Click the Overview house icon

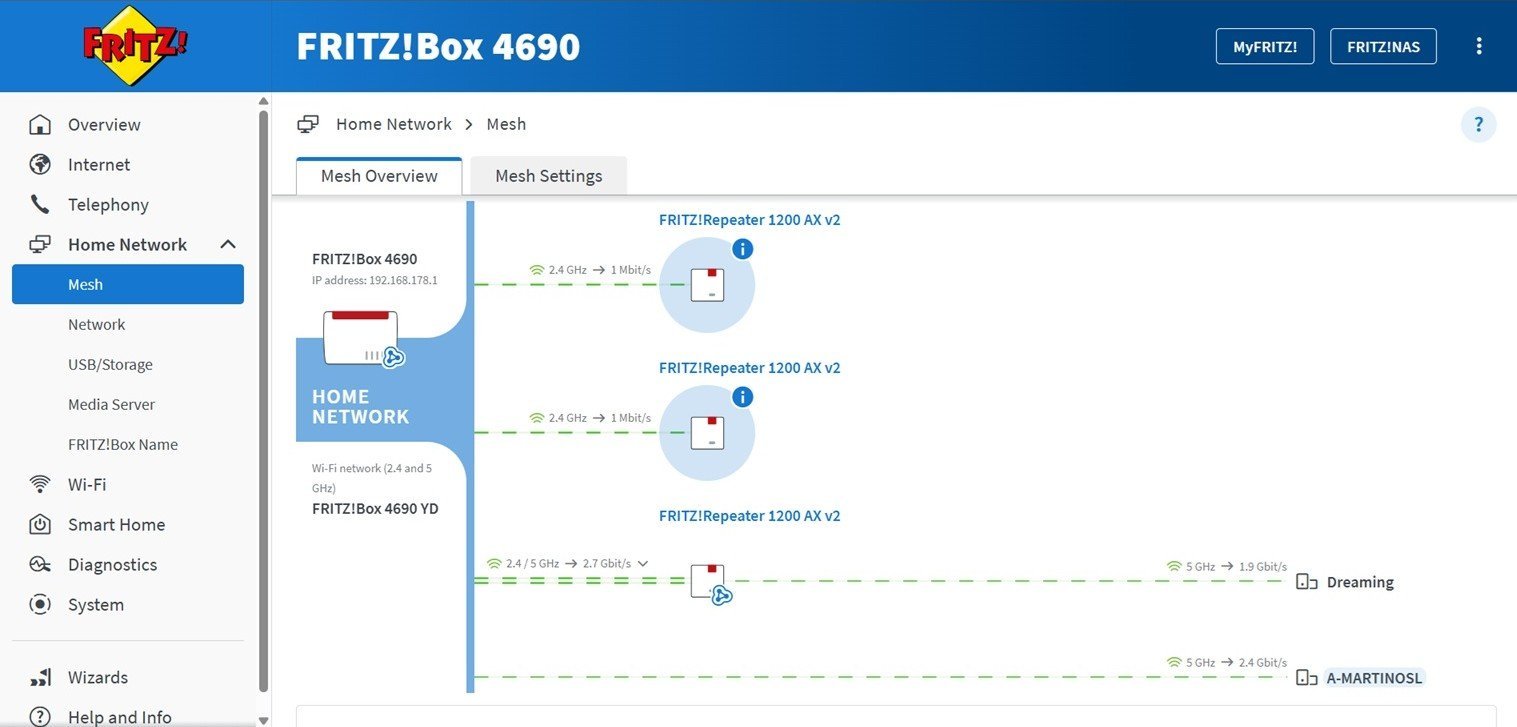click(x=40, y=125)
